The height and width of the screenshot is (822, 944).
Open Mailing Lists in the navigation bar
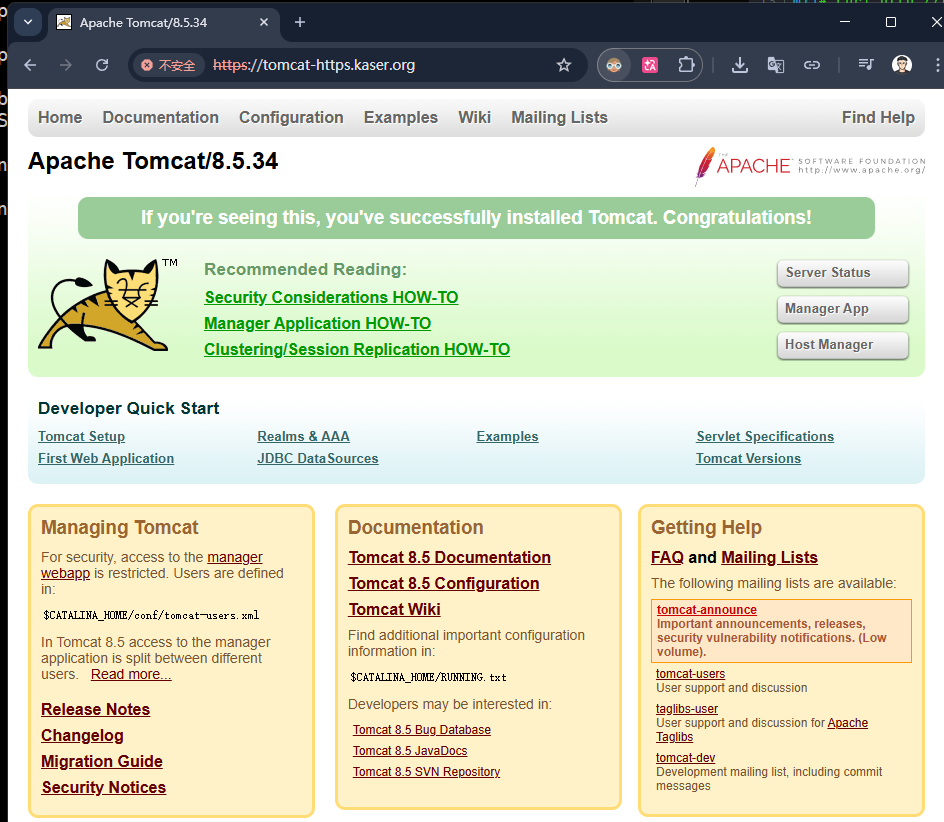[x=559, y=117]
